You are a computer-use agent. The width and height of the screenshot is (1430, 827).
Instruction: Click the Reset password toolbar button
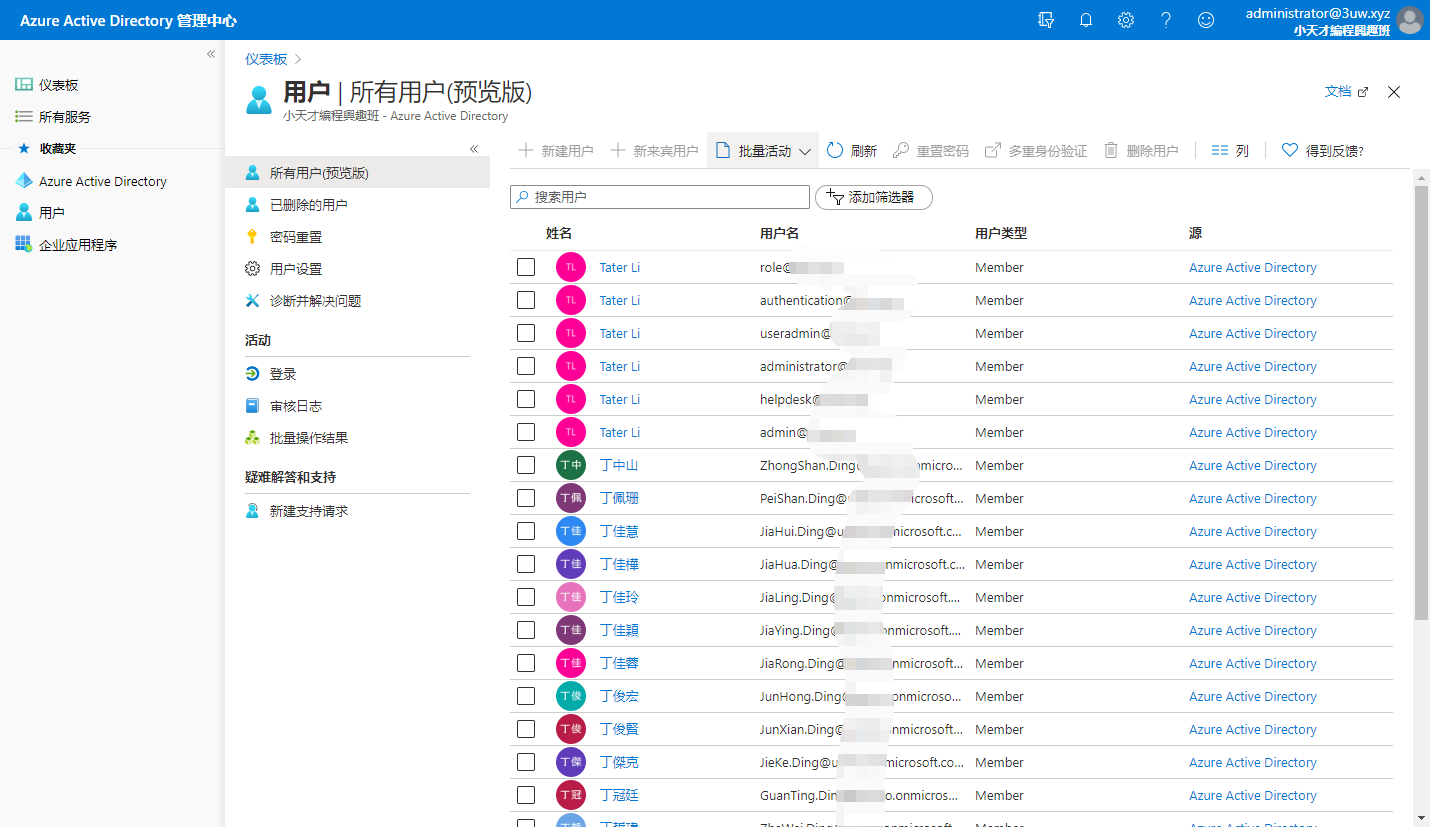930,151
